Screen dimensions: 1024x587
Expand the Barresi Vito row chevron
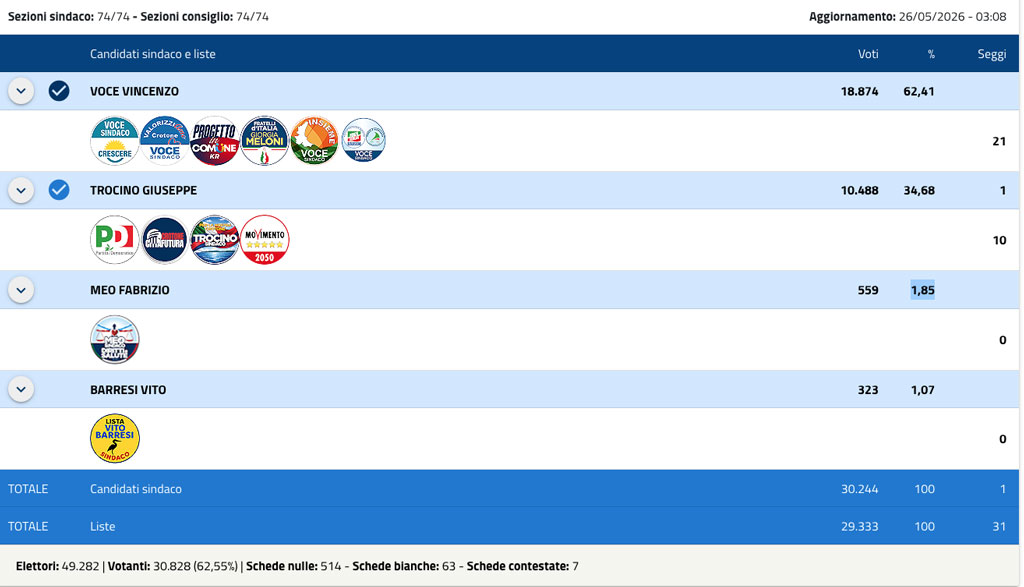pyautogui.click(x=21, y=389)
